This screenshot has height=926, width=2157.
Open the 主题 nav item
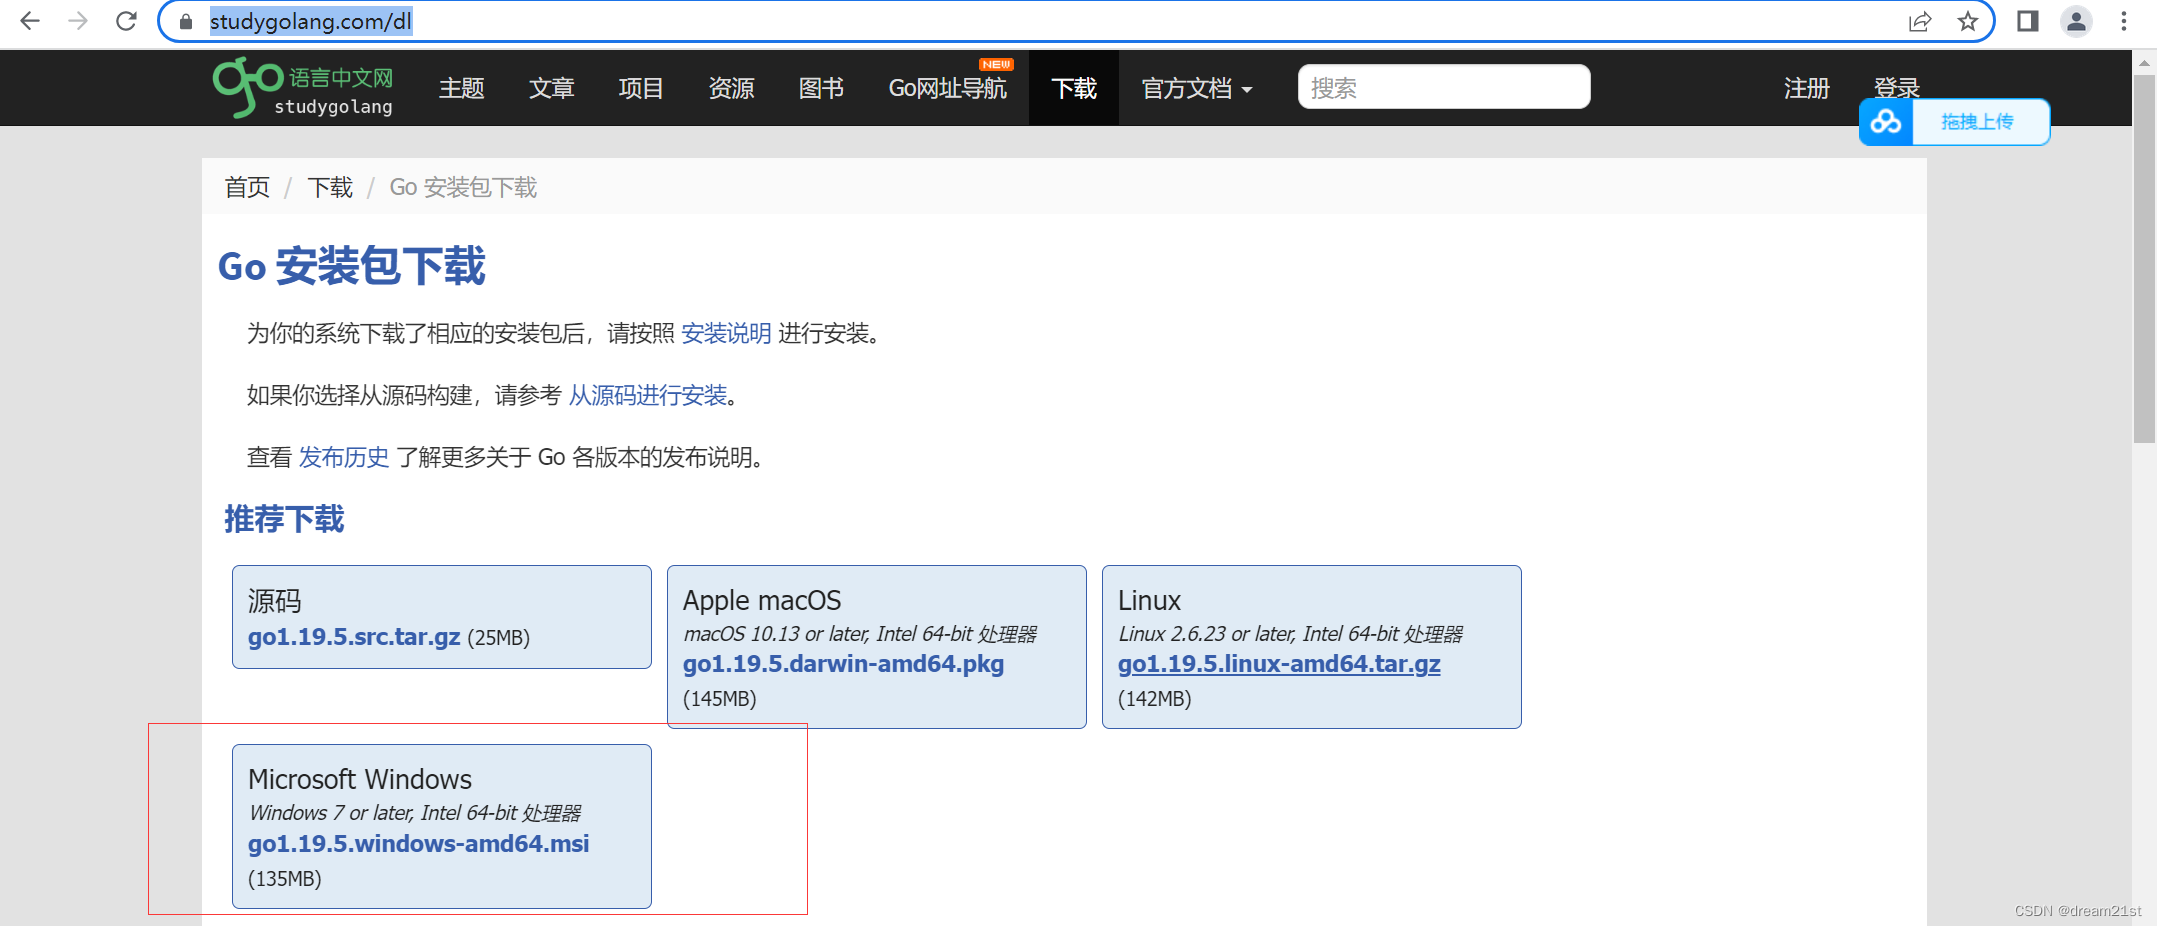(461, 88)
